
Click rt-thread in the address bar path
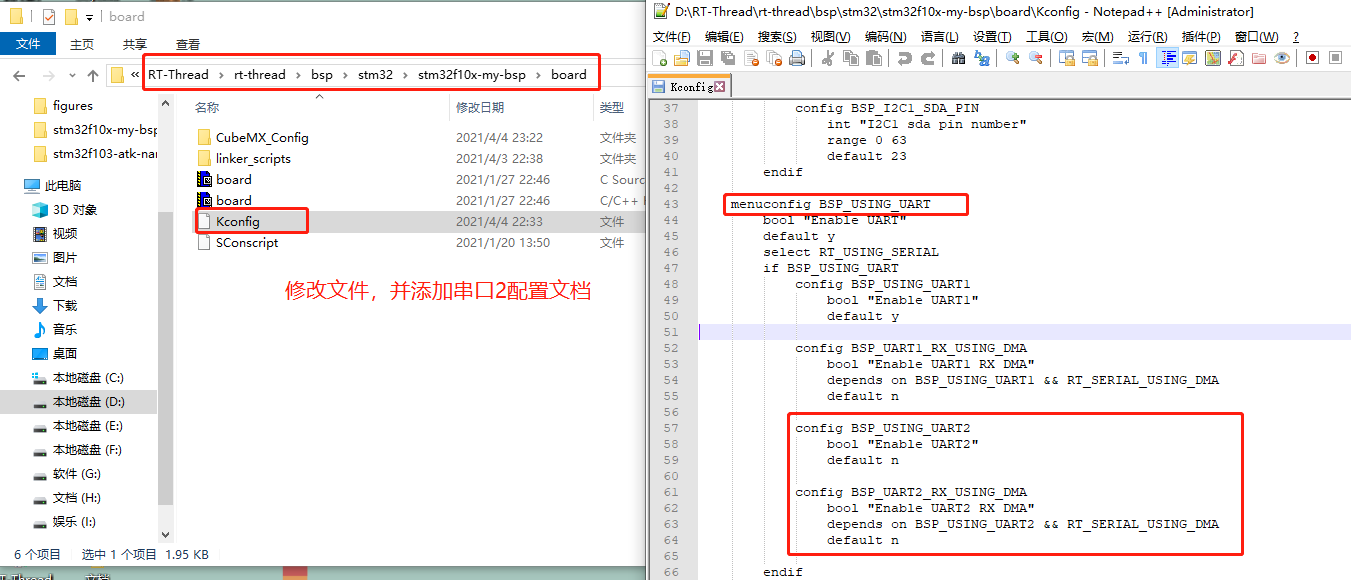tap(260, 75)
